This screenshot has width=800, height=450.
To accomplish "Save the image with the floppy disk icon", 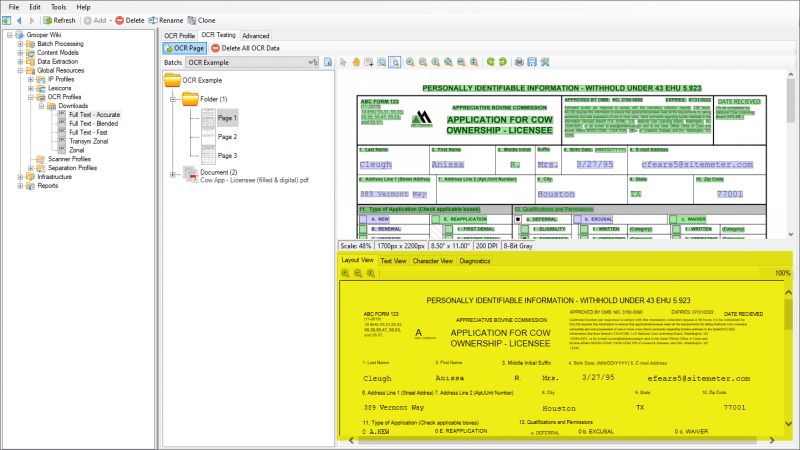I will pyautogui.click(x=532, y=62).
